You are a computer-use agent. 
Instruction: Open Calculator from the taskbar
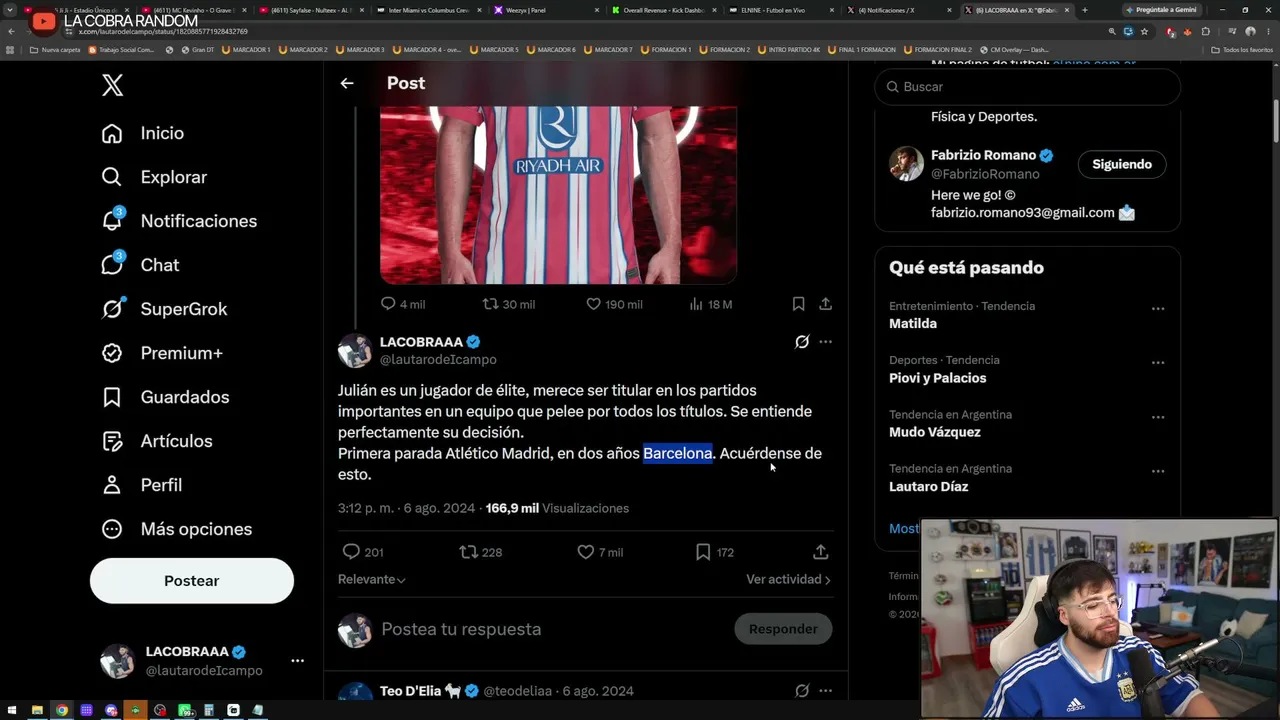(x=209, y=710)
